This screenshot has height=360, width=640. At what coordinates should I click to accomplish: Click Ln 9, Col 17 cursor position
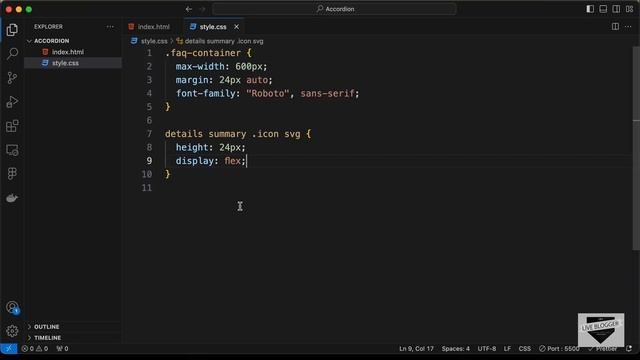click(416, 349)
